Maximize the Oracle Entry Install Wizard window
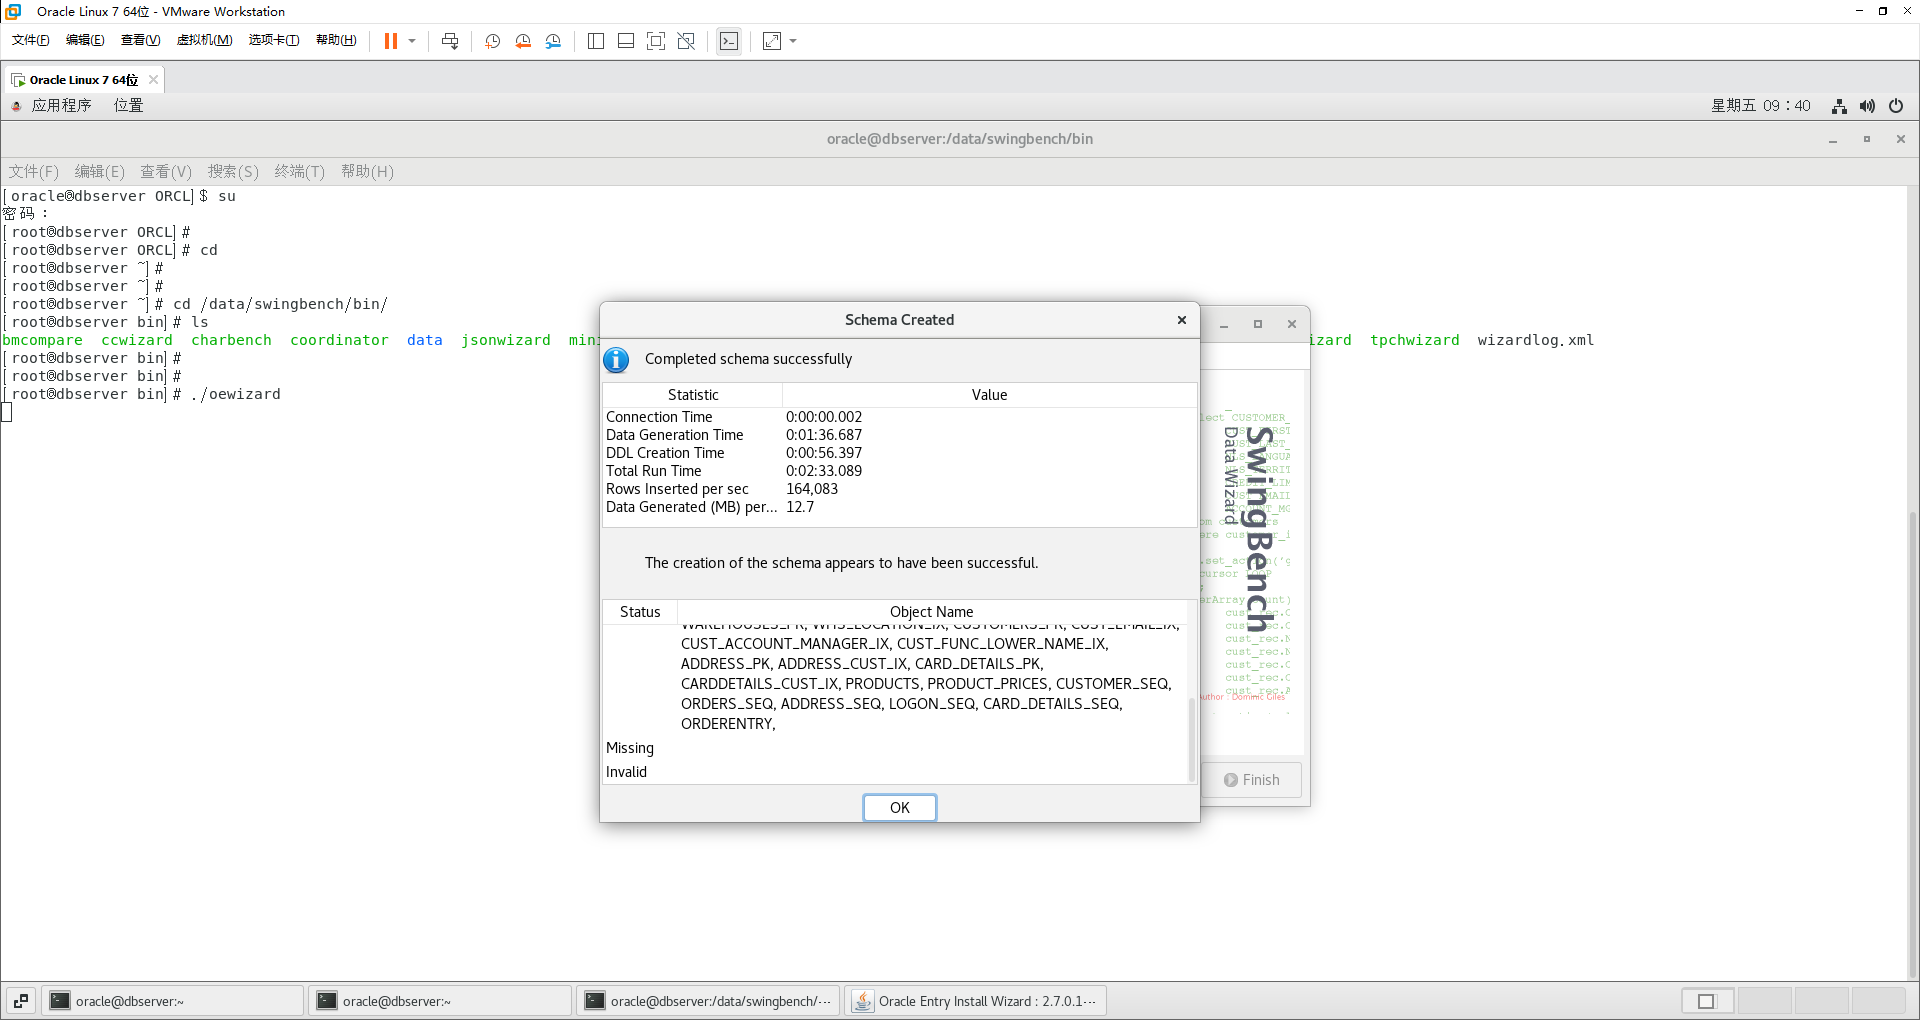This screenshot has width=1920, height=1020. point(1258,324)
